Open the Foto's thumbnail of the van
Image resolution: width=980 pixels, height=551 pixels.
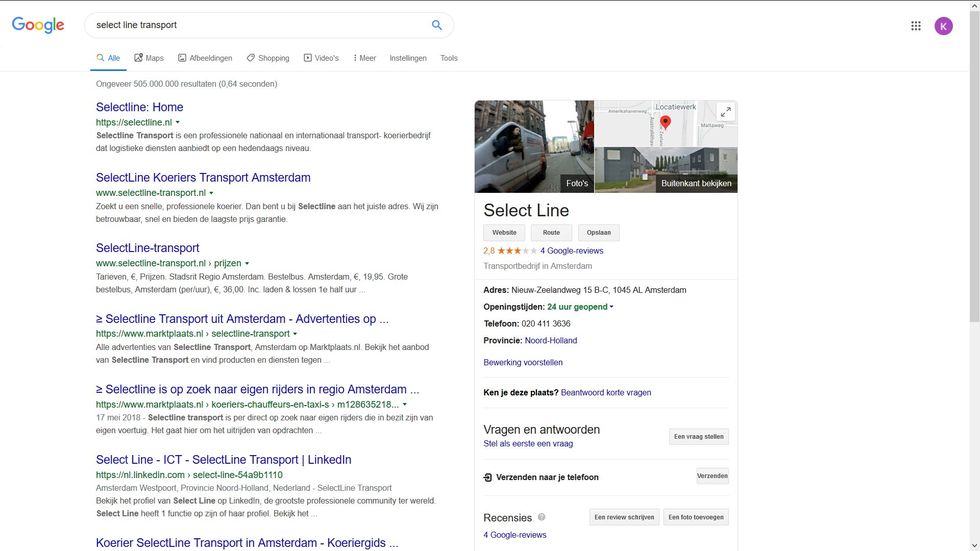[x=534, y=146]
